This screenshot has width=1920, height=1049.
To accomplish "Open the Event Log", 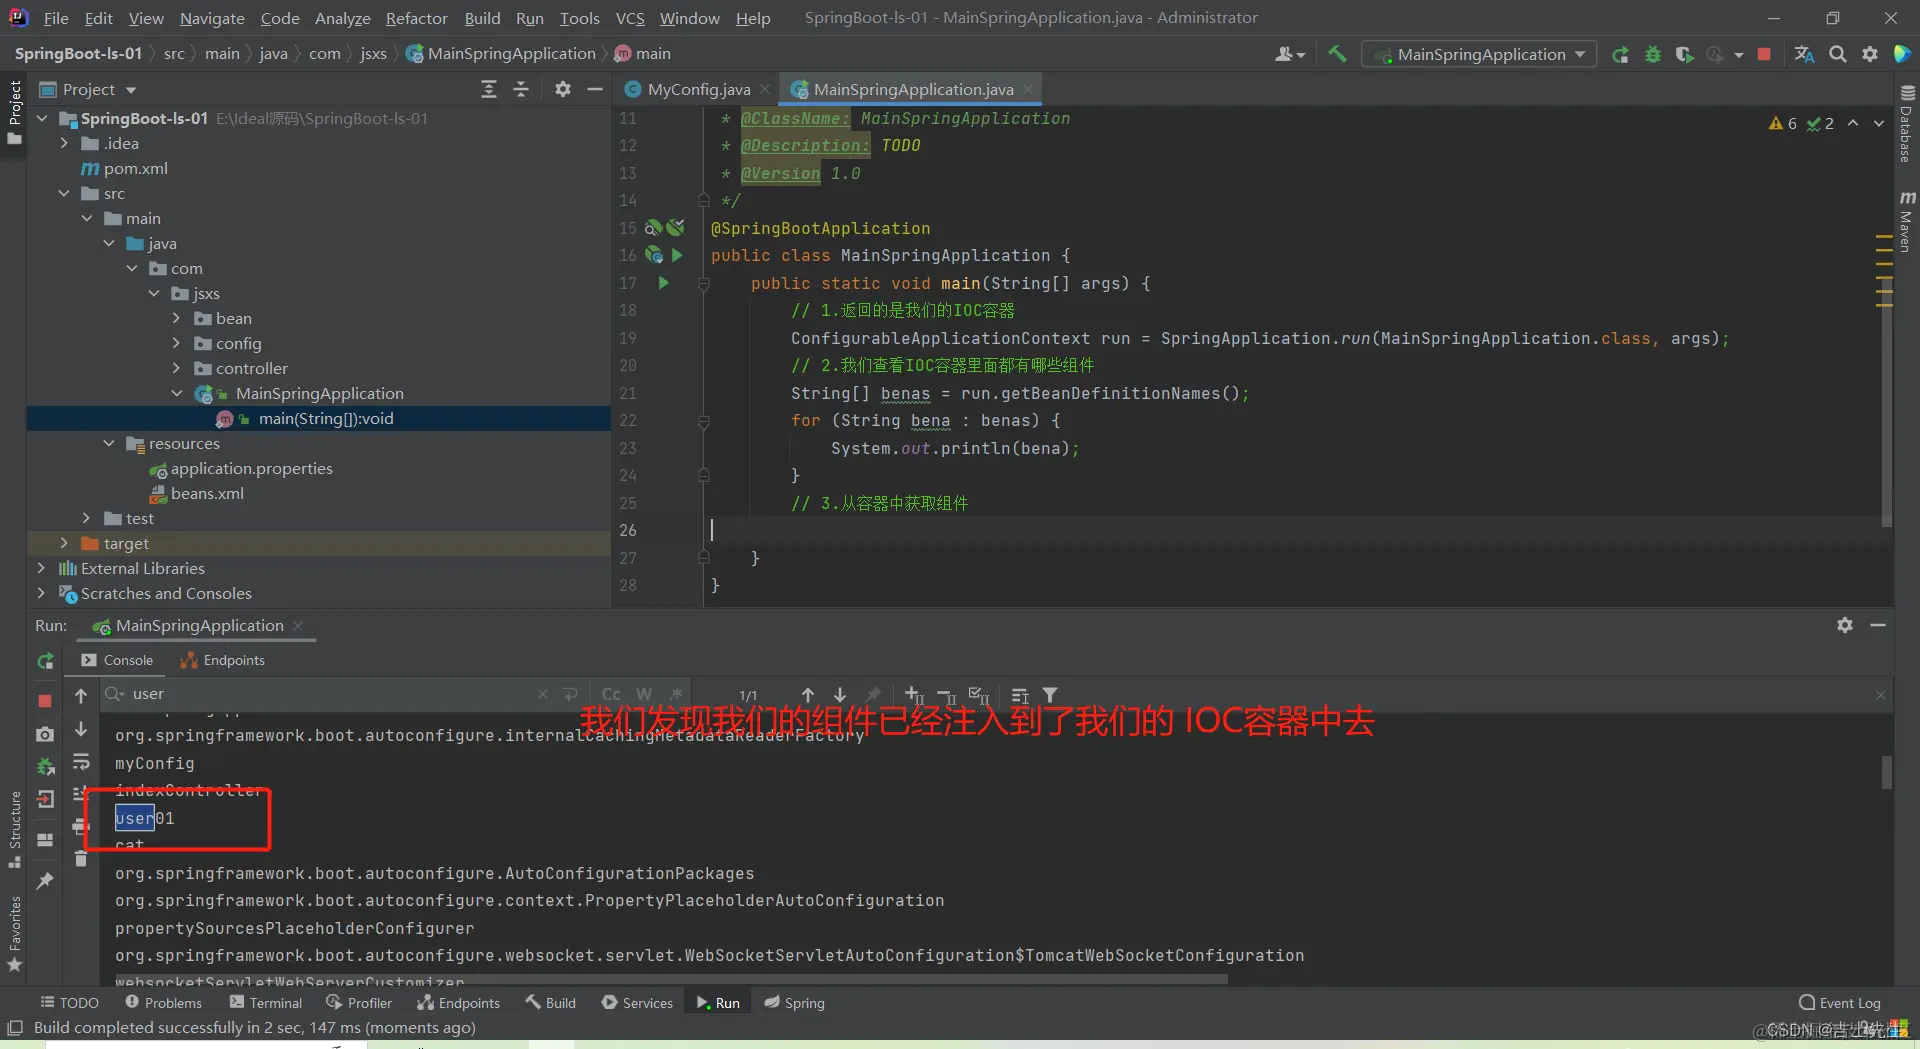I will [x=1840, y=1003].
